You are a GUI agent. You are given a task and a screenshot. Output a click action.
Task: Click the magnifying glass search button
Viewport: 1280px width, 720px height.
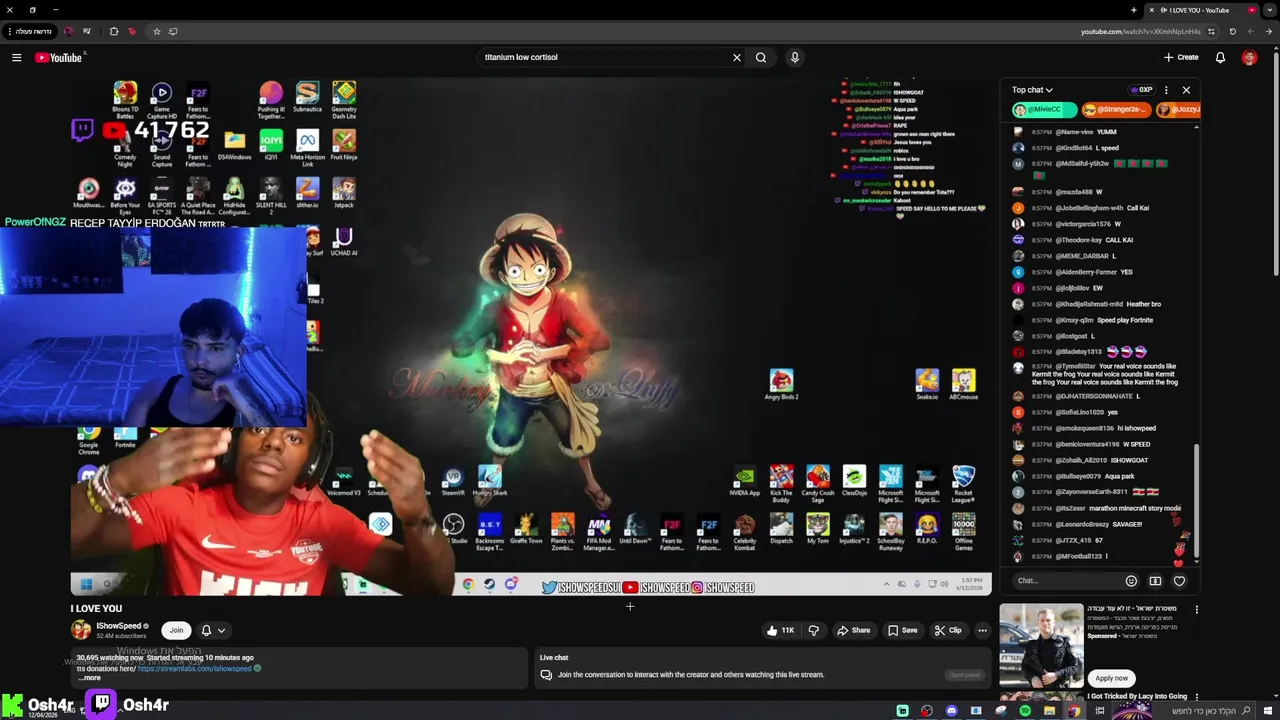761,57
